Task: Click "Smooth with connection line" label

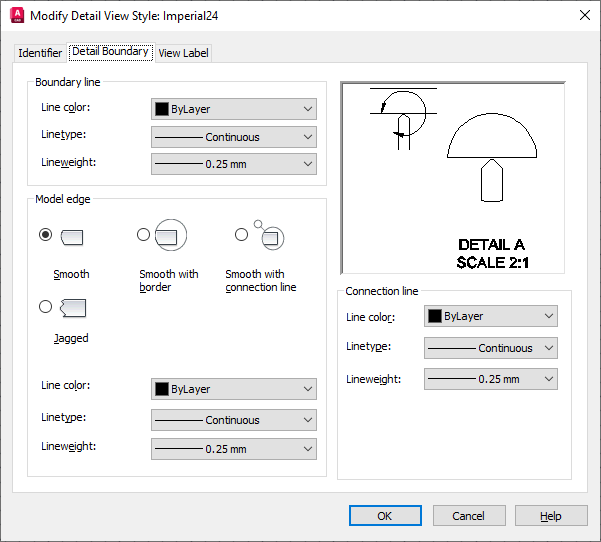Action: (x=261, y=281)
